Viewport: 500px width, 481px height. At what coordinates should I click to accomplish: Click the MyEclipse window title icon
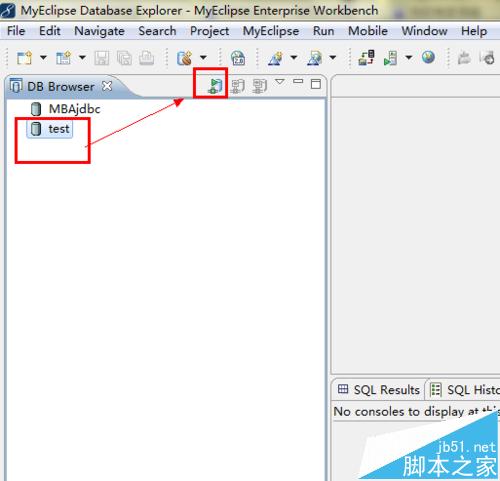[8, 10]
